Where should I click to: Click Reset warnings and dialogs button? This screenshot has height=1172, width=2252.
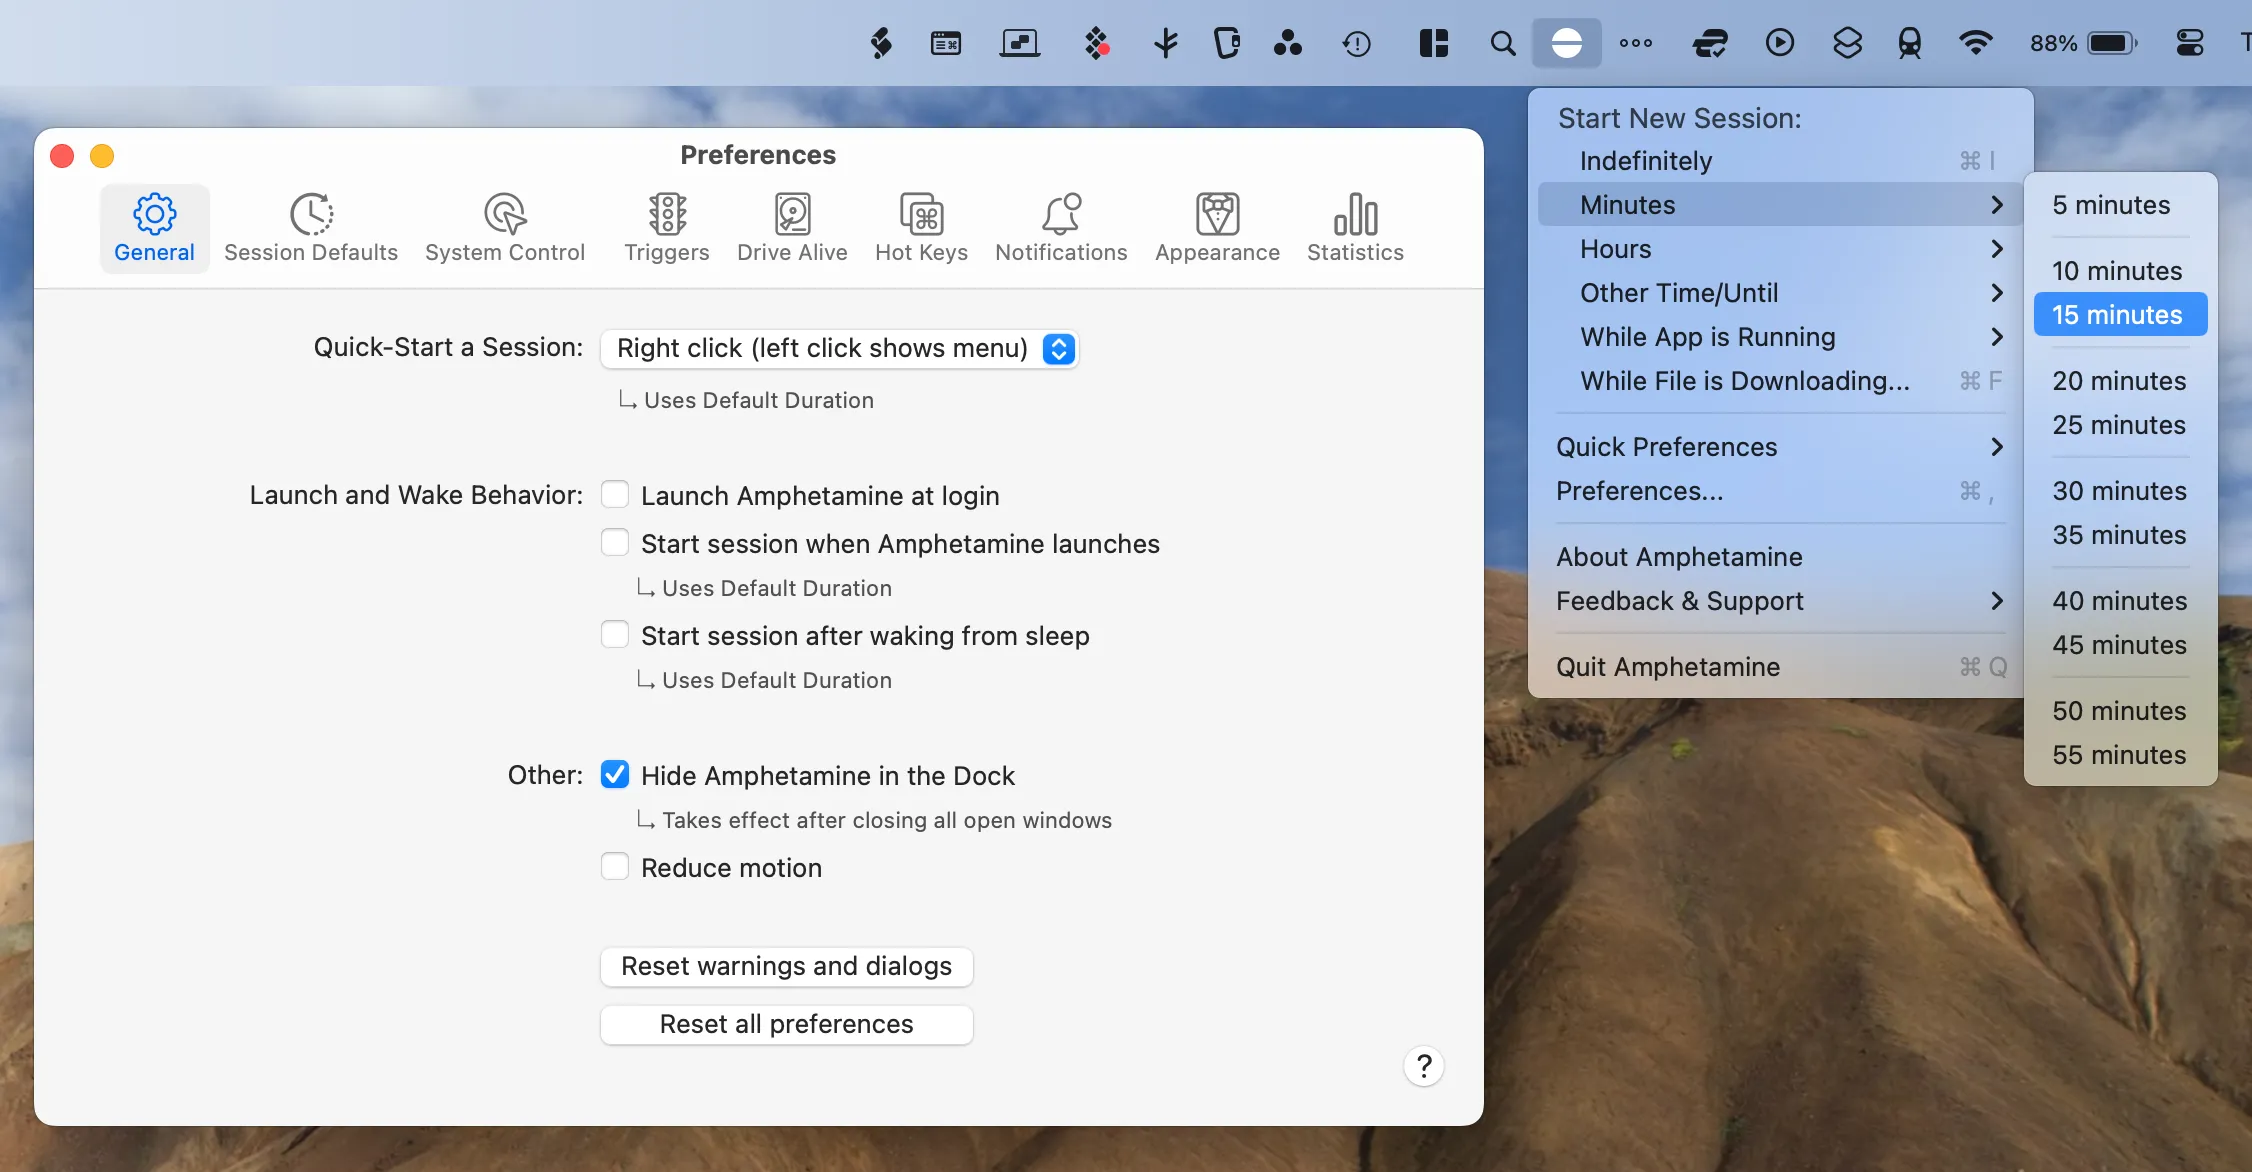pyautogui.click(x=786, y=966)
